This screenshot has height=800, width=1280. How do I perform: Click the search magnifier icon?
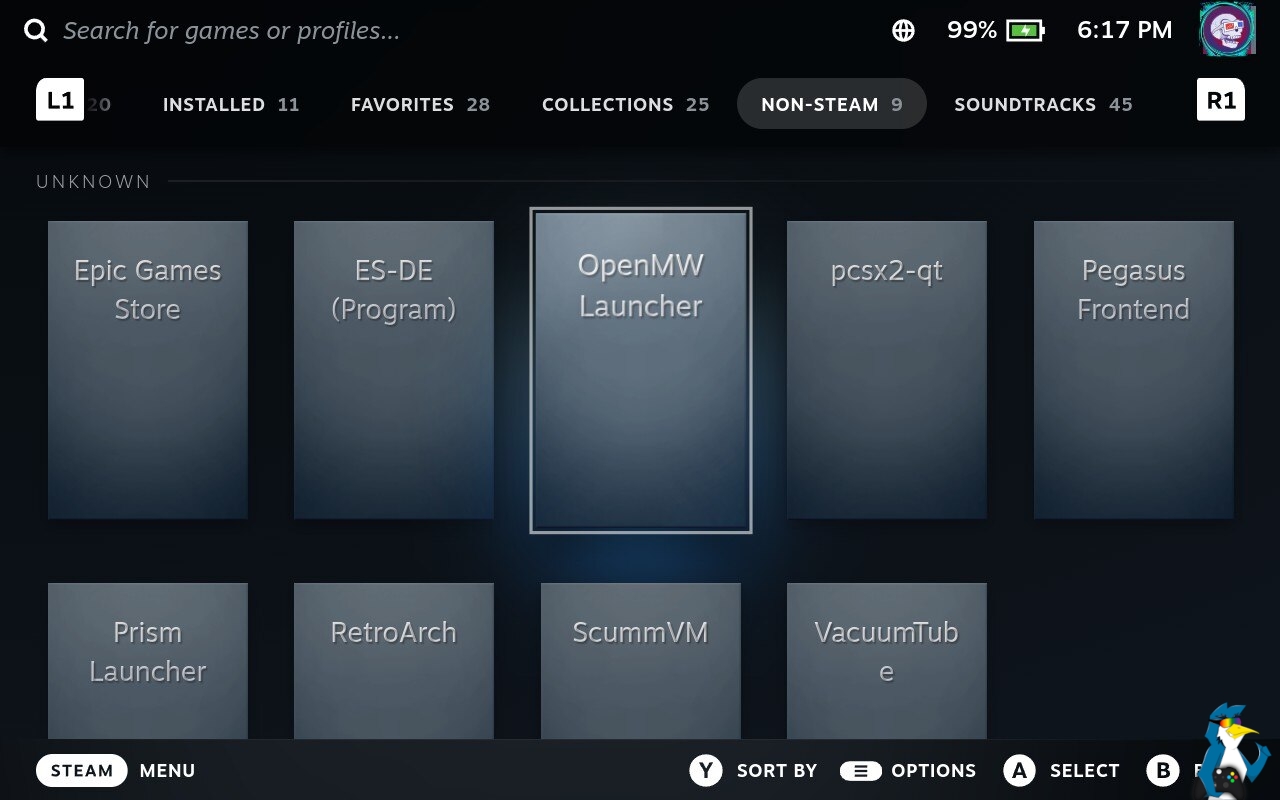point(36,31)
